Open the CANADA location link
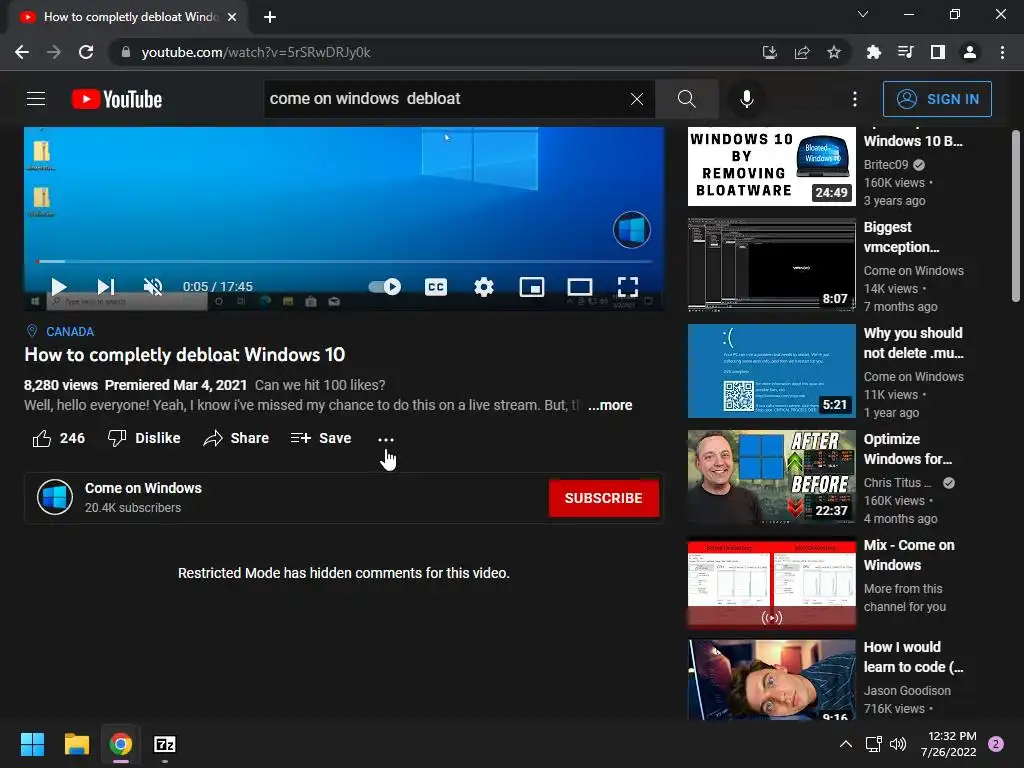 (x=70, y=332)
